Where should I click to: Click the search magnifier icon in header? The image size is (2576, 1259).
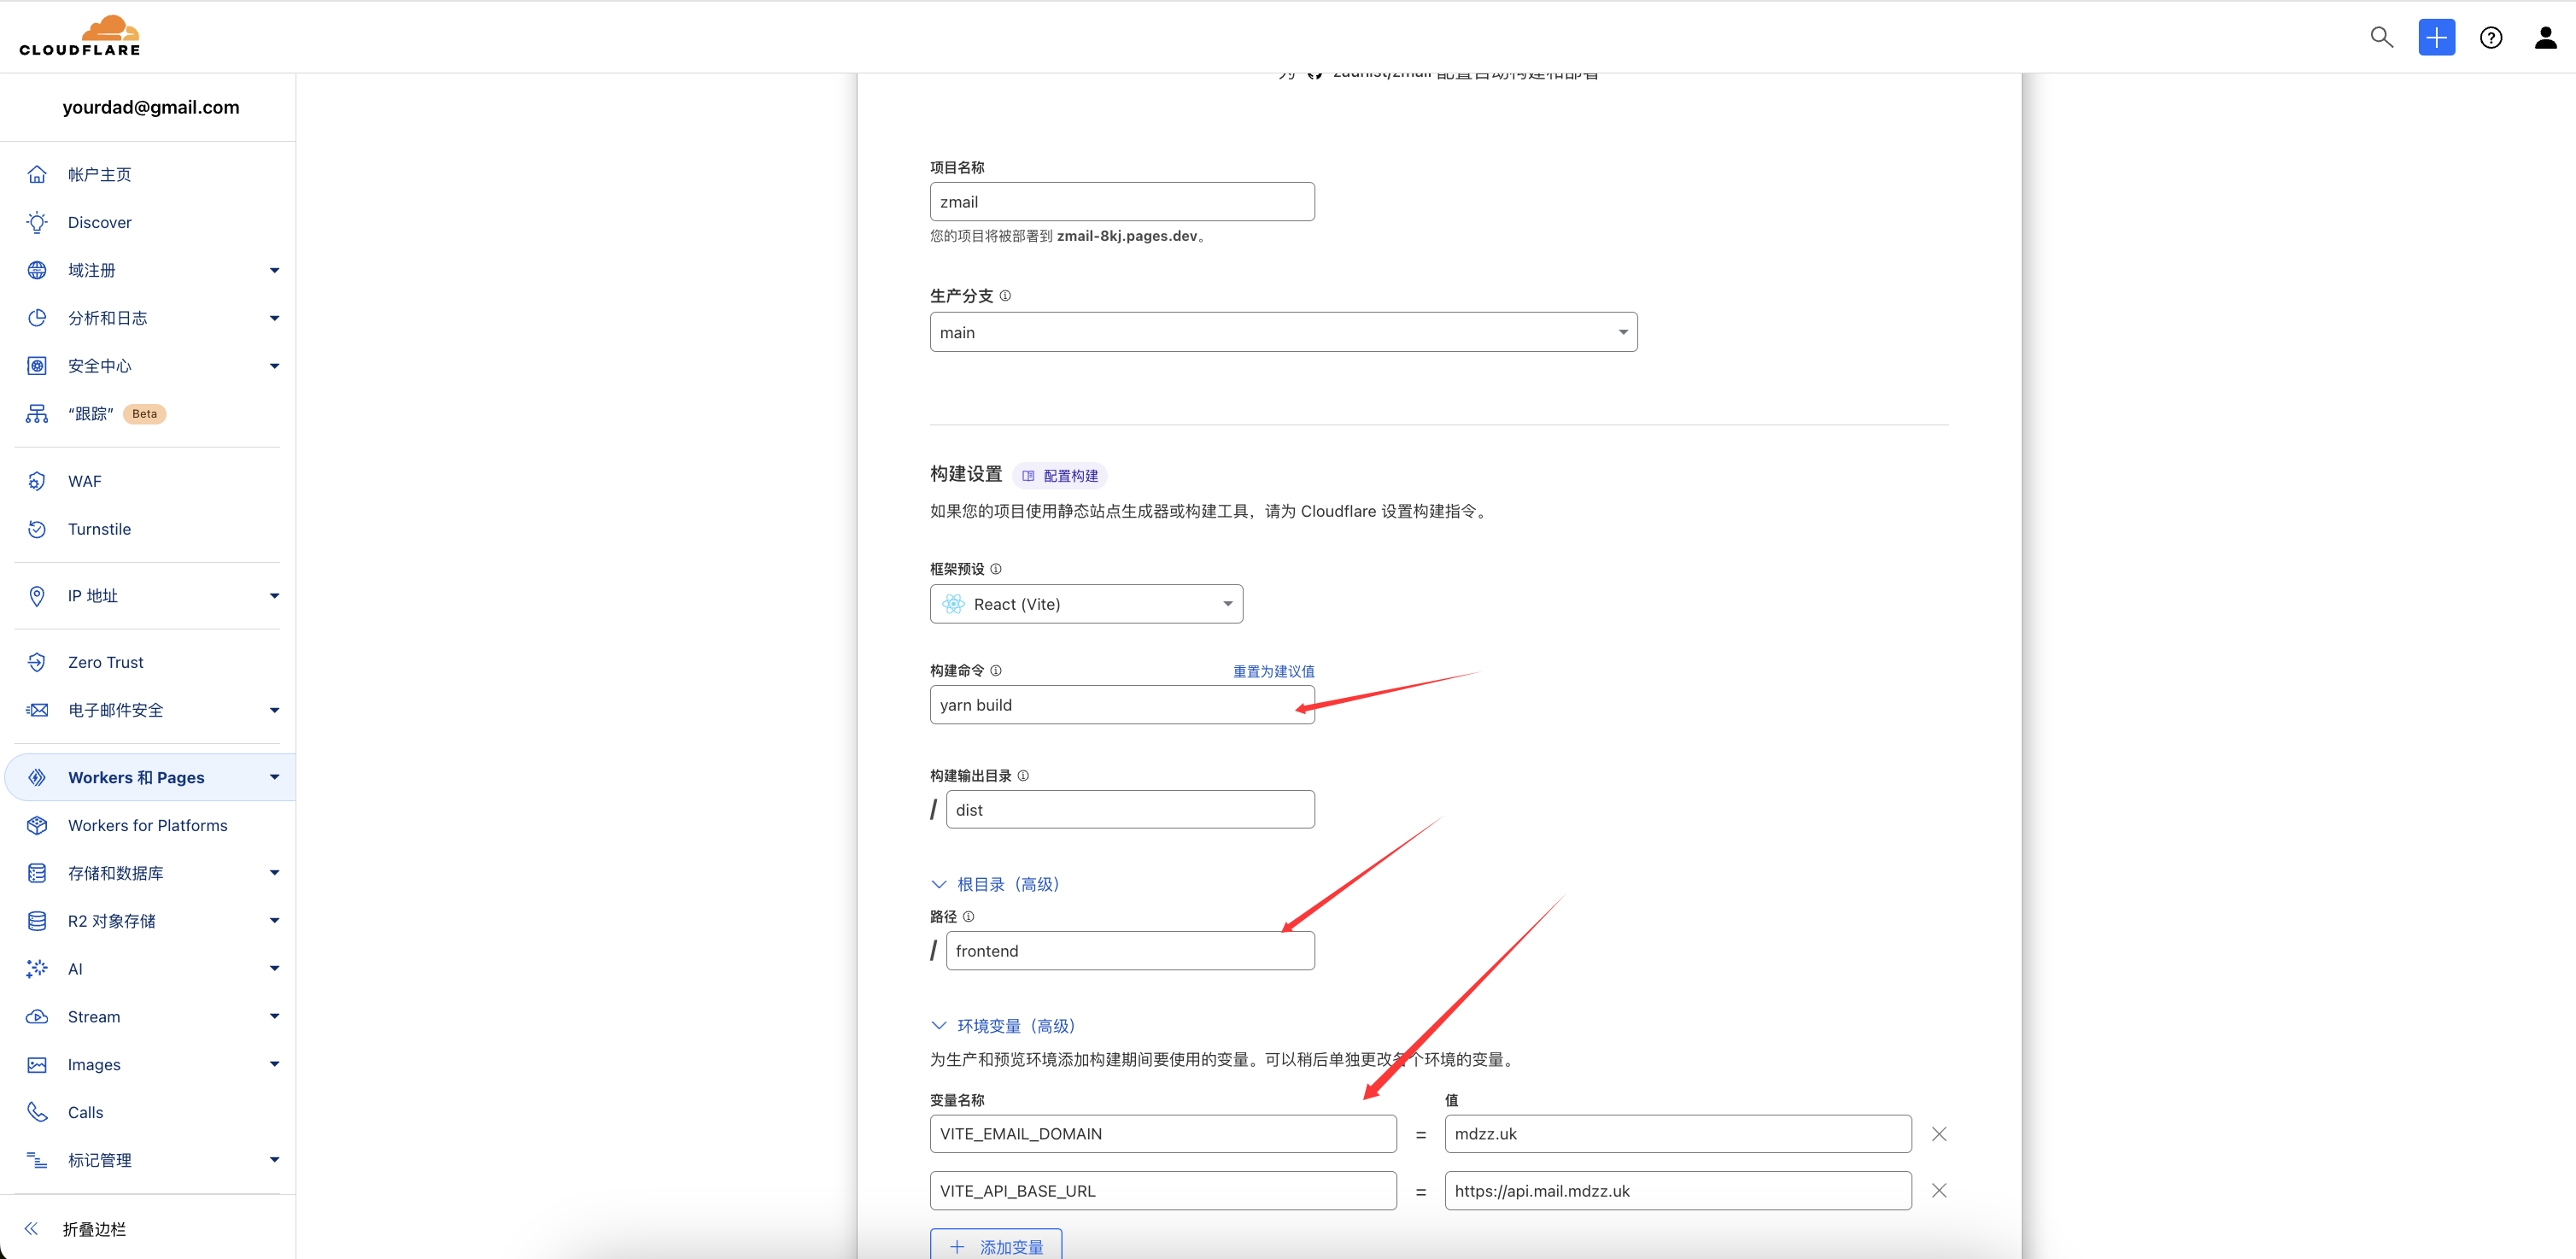[x=2381, y=38]
